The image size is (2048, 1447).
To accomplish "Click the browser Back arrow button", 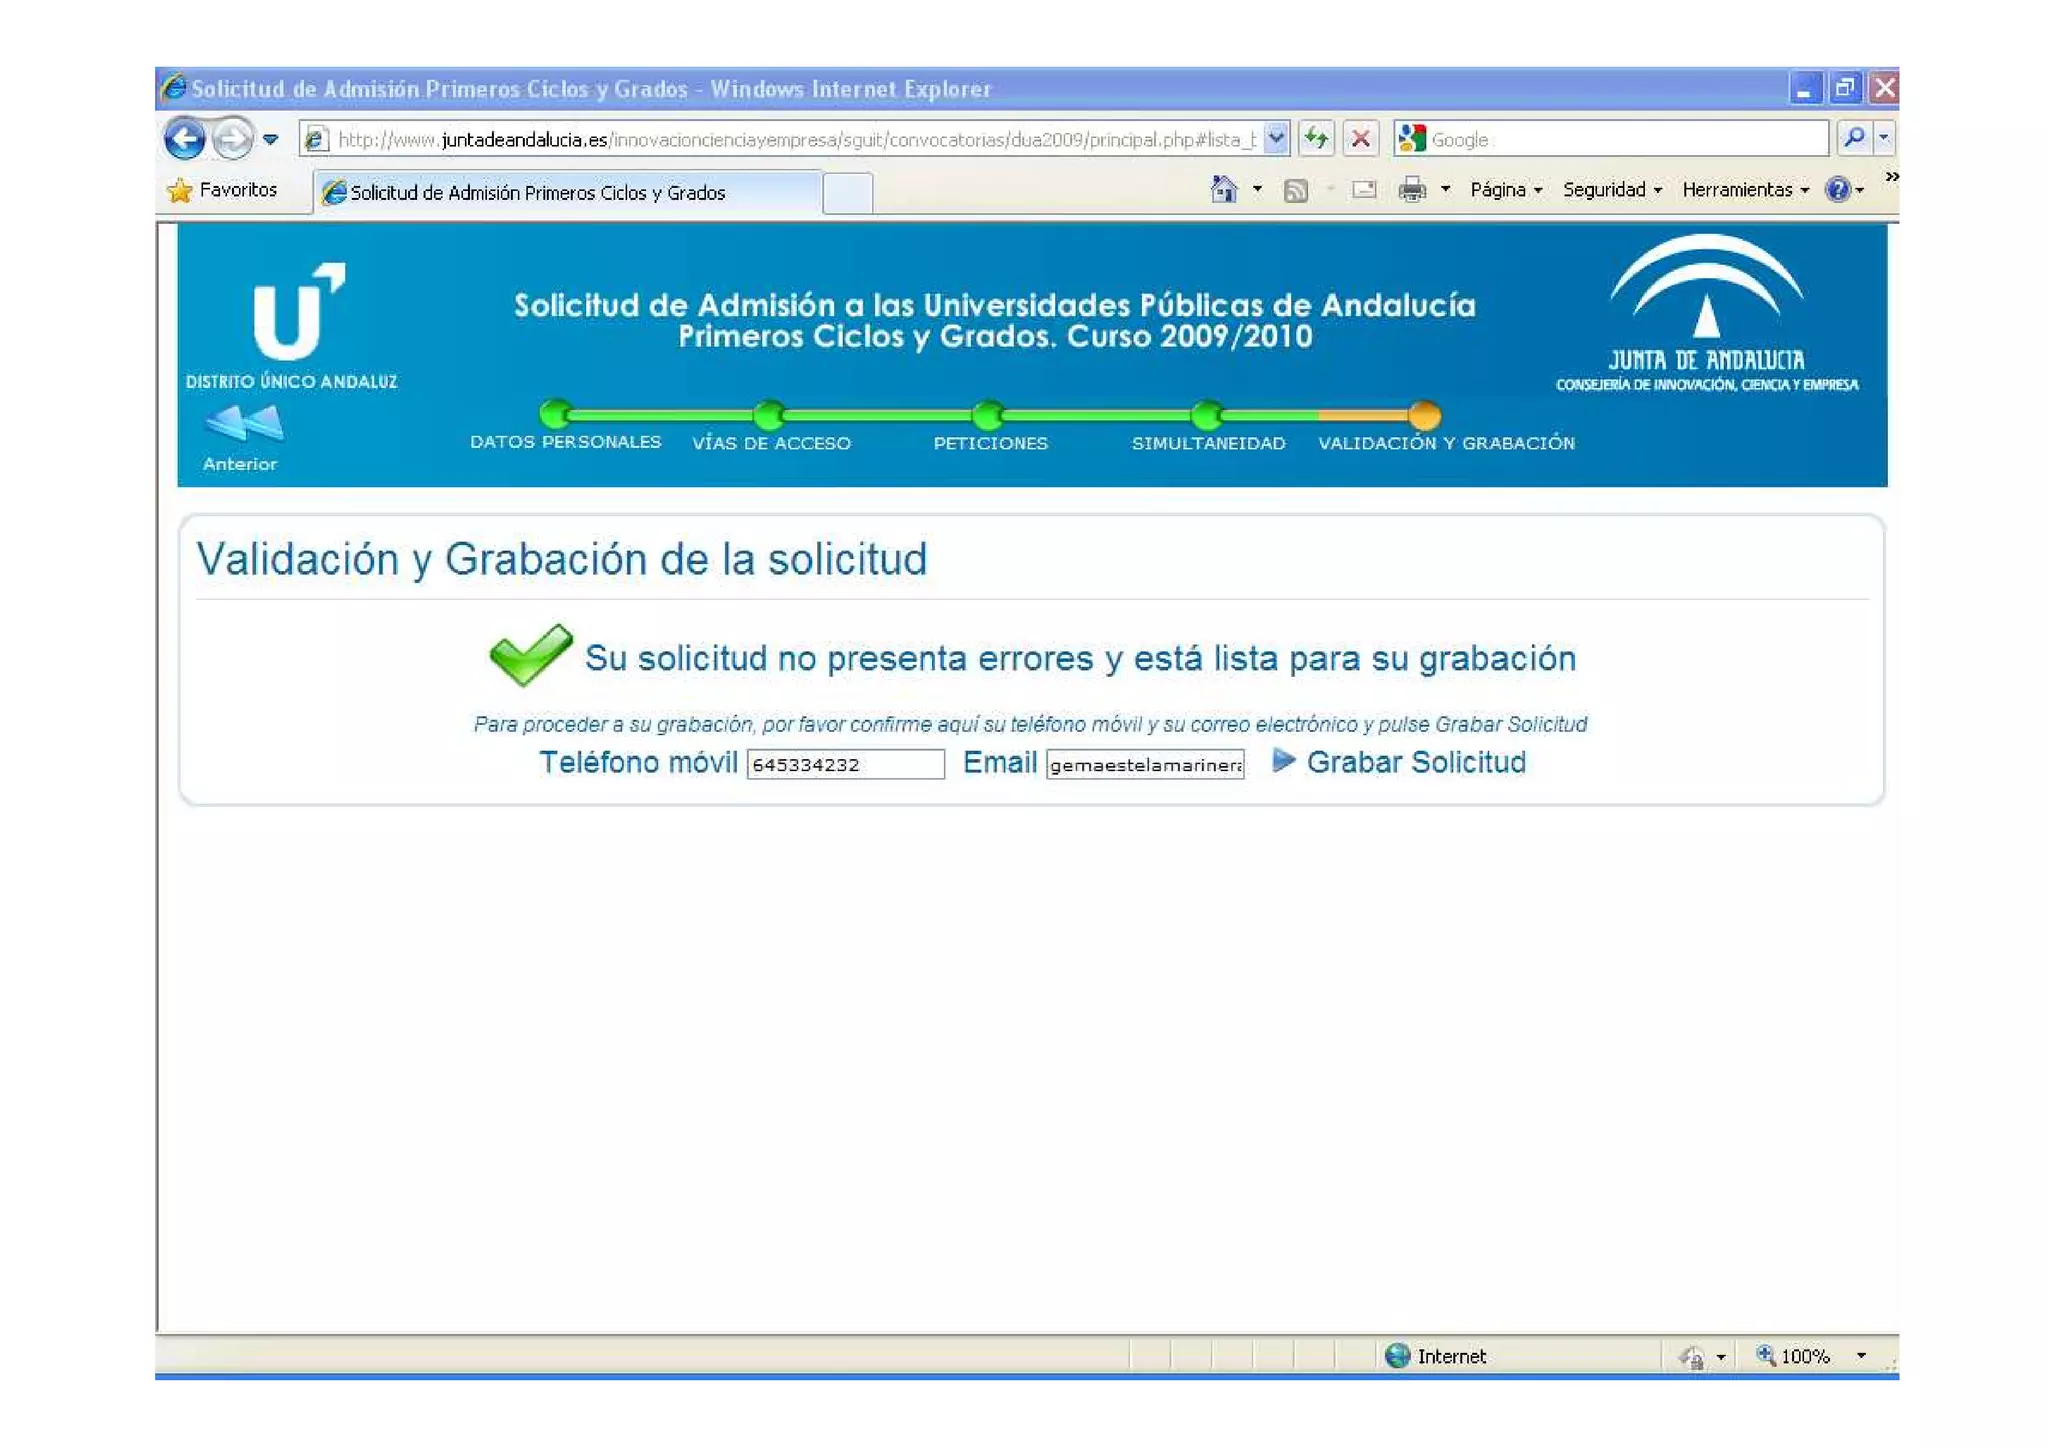I will click(184, 139).
